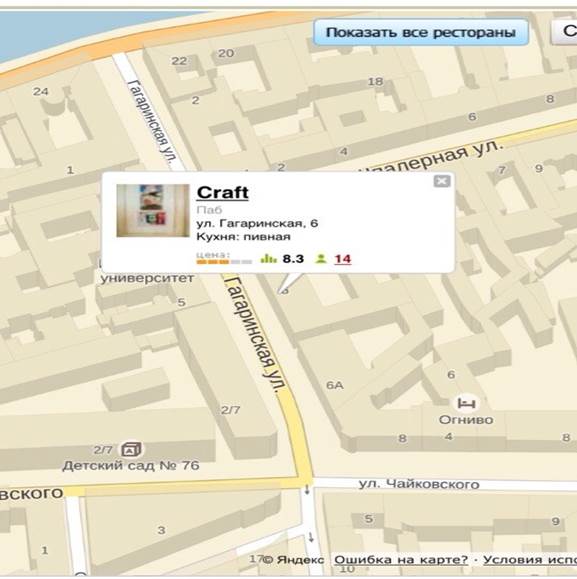The image size is (577, 579).
Task: Click the building number 24 label
Action: click(41, 91)
